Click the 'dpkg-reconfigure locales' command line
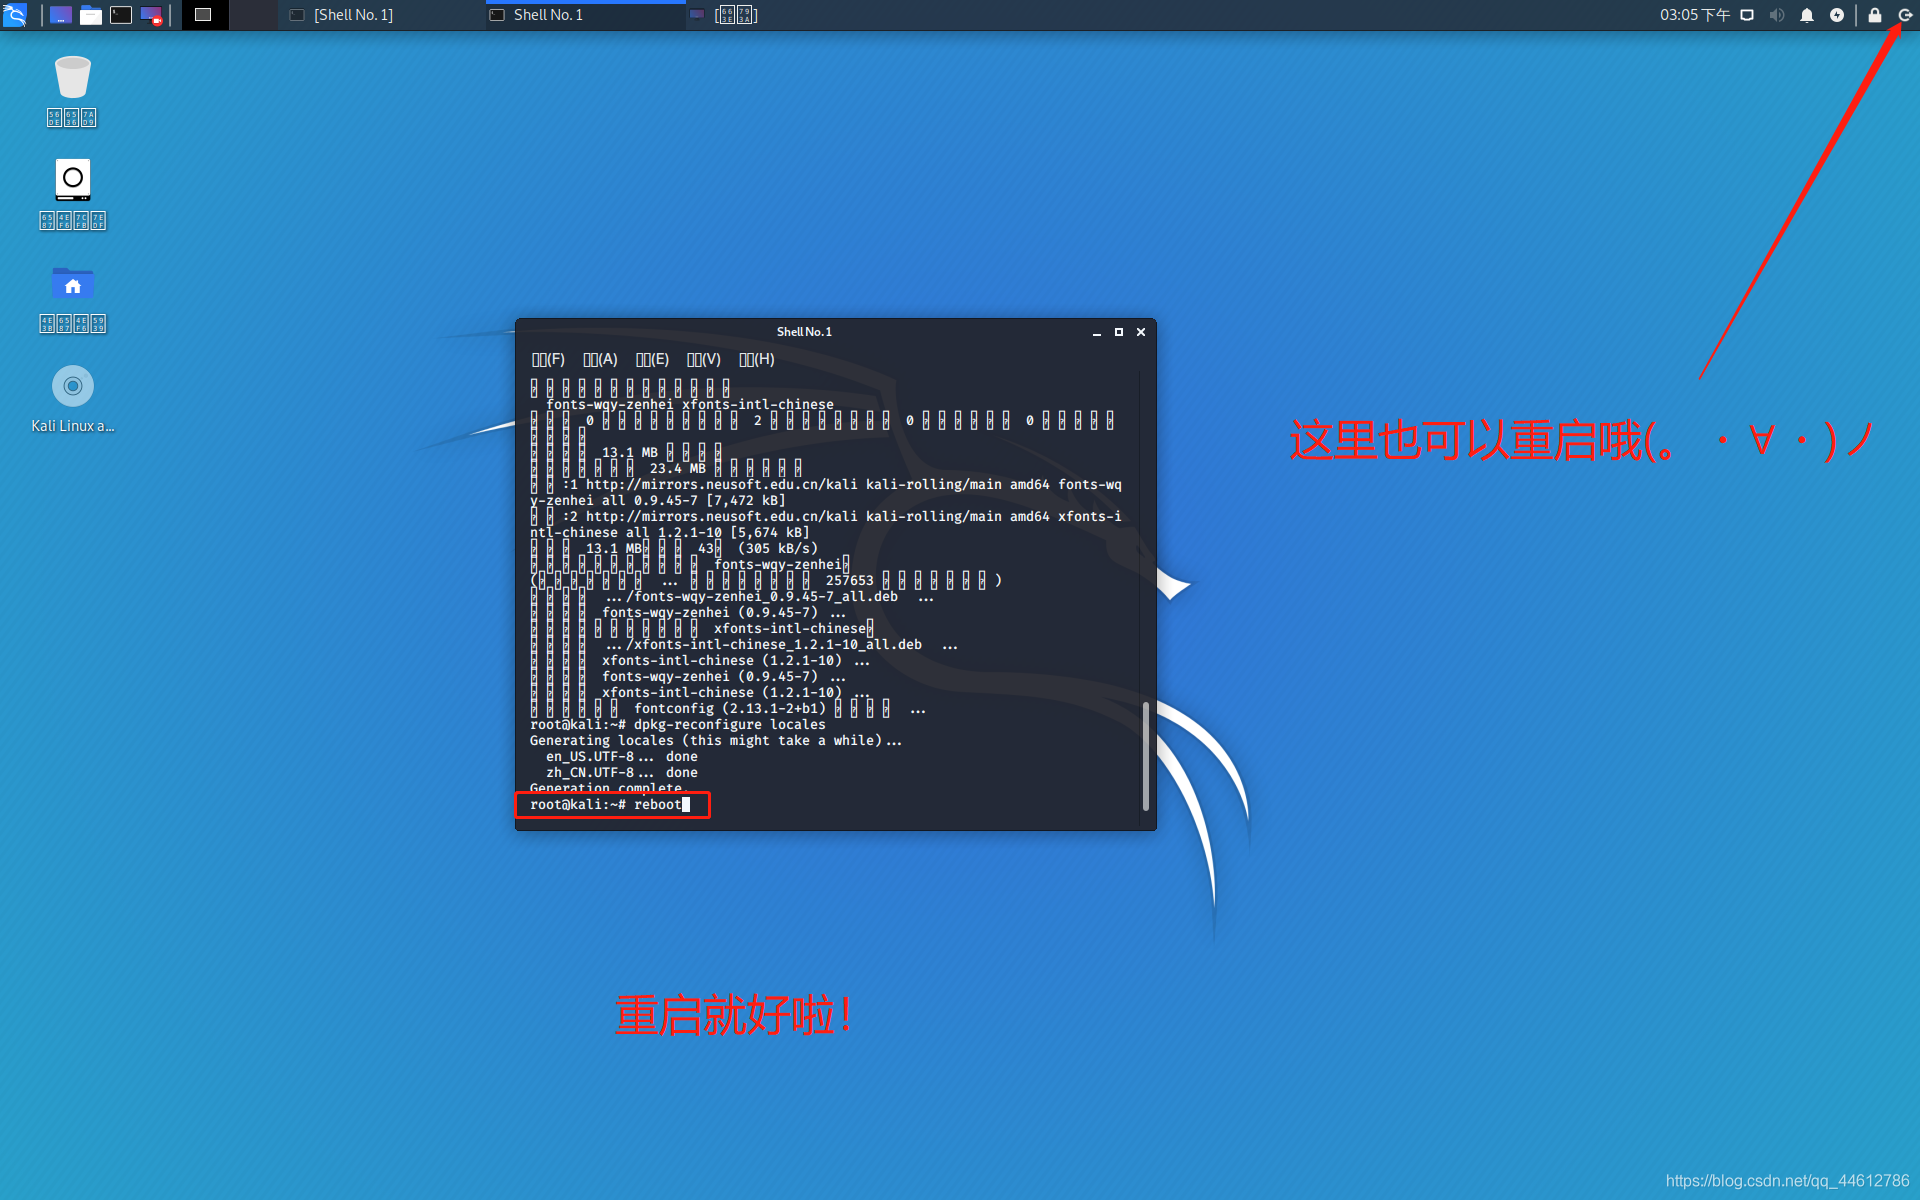1920x1200 pixels. (x=678, y=725)
